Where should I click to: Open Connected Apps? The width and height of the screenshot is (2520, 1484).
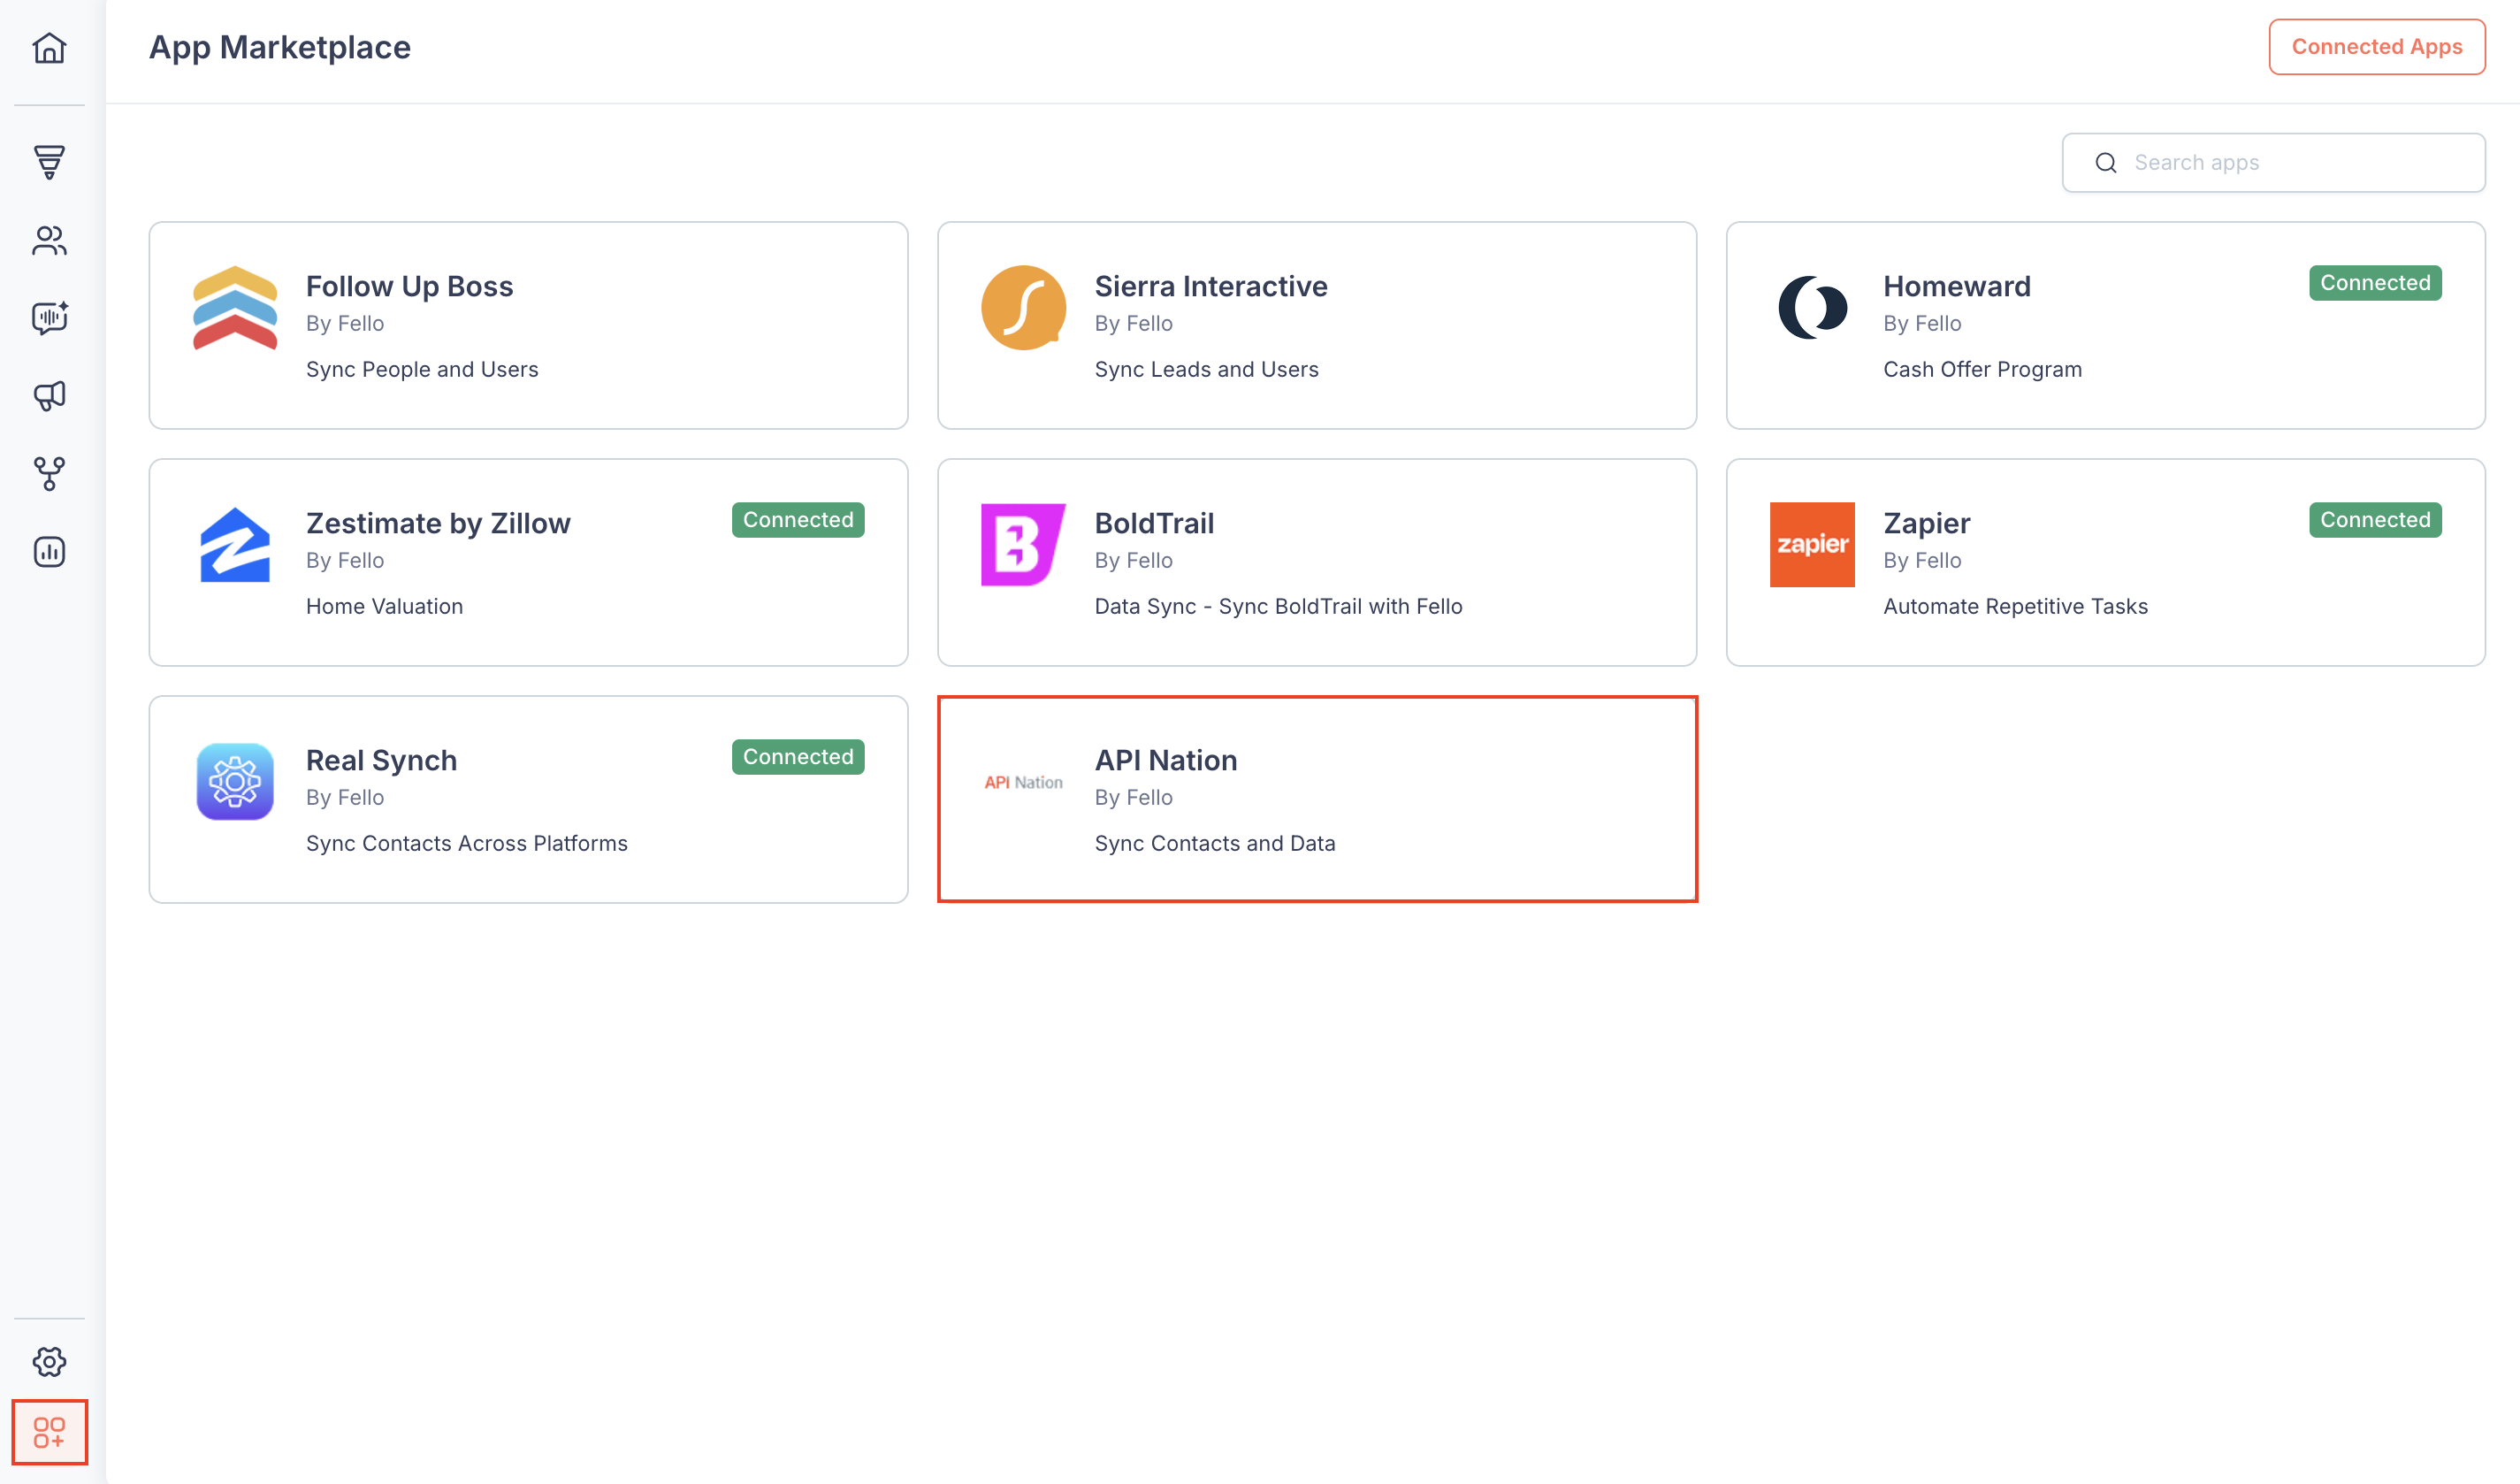[x=2376, y=47]
